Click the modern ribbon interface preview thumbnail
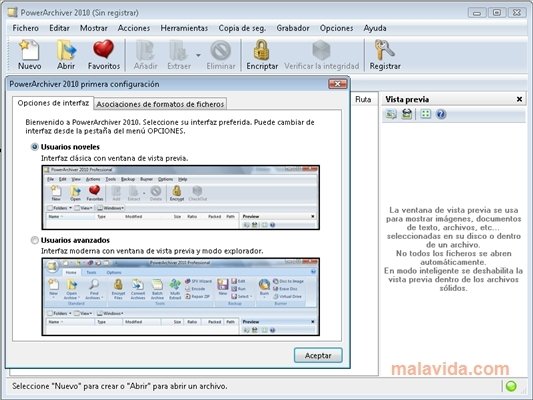The image size is (533, 400). click(180, 297)
